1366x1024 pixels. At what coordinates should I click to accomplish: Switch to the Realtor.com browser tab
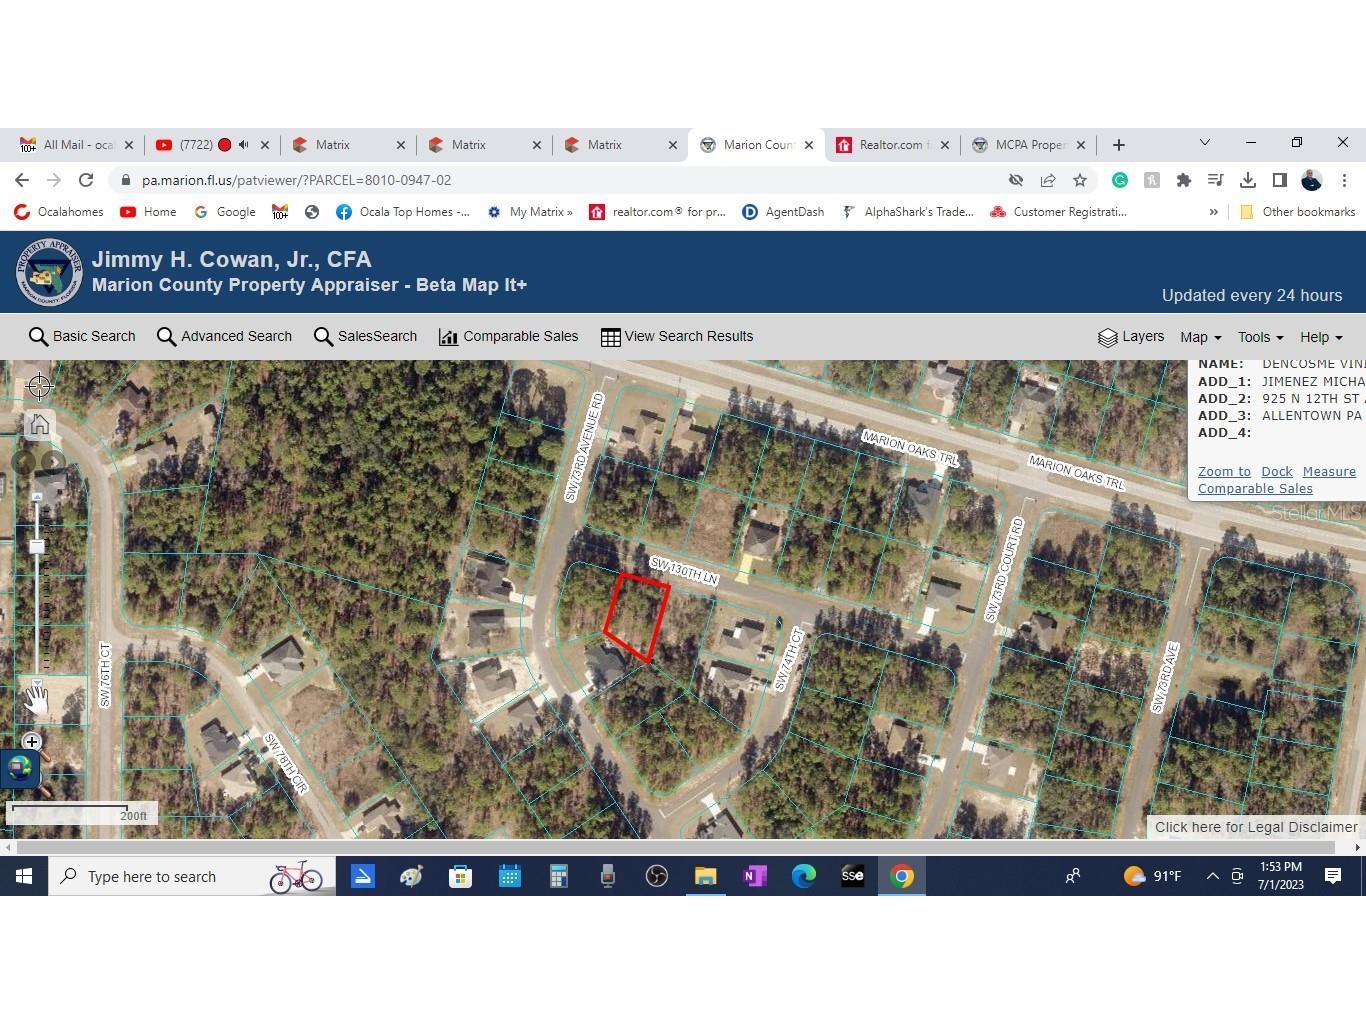[x=890, y=144]
